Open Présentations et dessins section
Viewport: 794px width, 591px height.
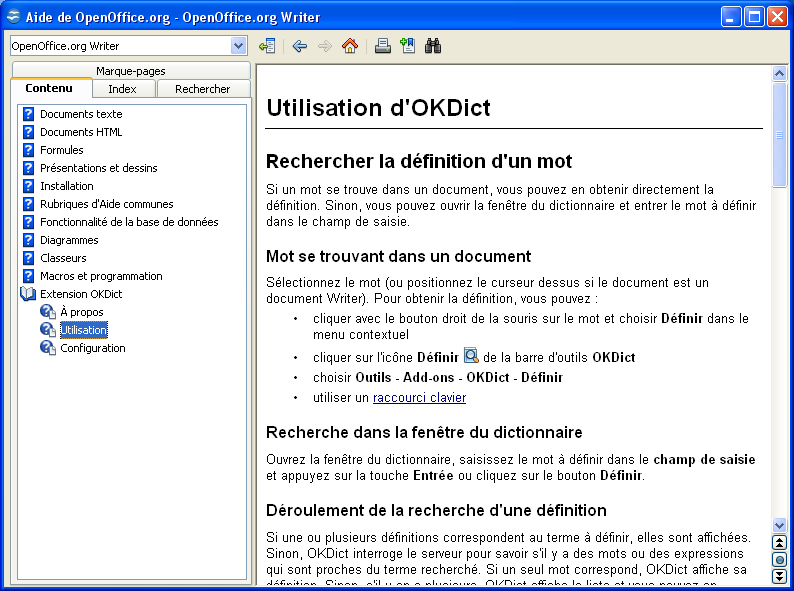pos(99,168)
